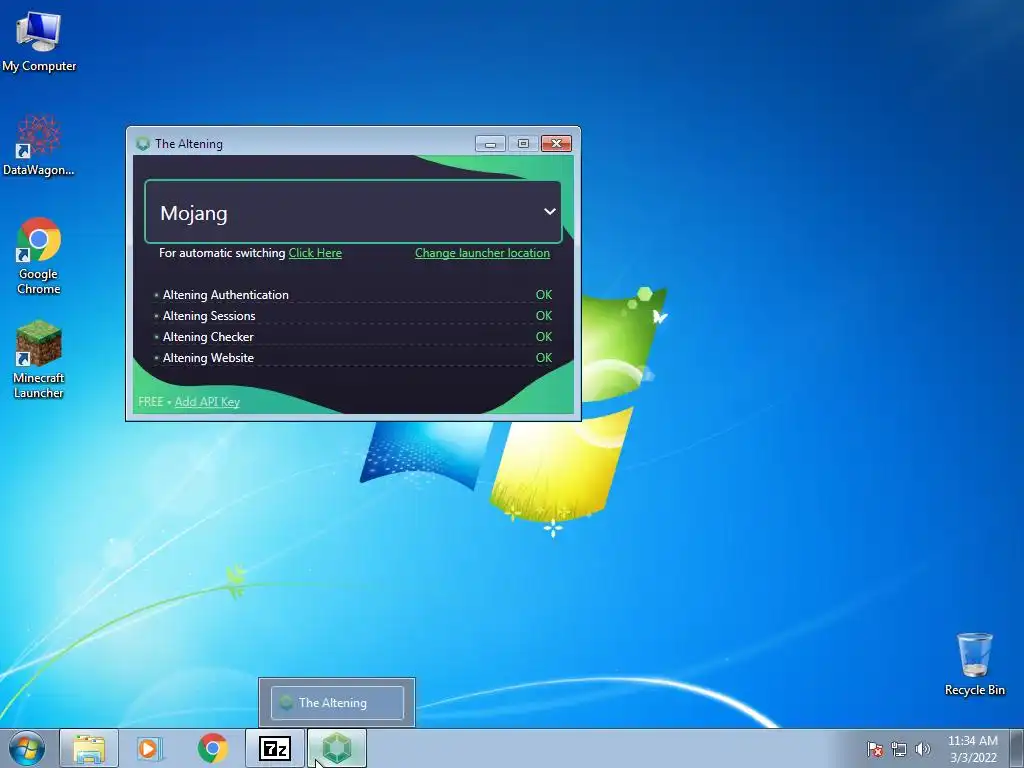Image resolution: width=1024 pixels, height=768 pixels.
Task: Open the My Computer desktop icon
Action: click(x=39, y=40)
